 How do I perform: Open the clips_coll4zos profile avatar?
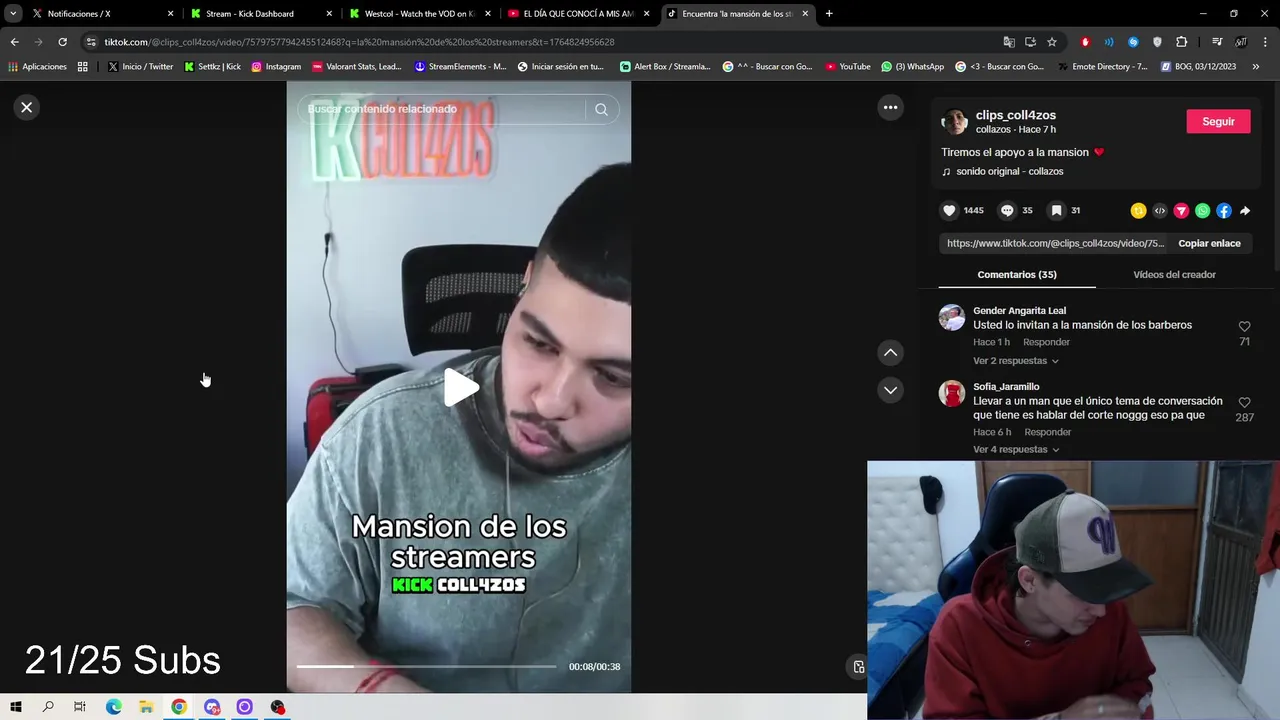(955, 122)
